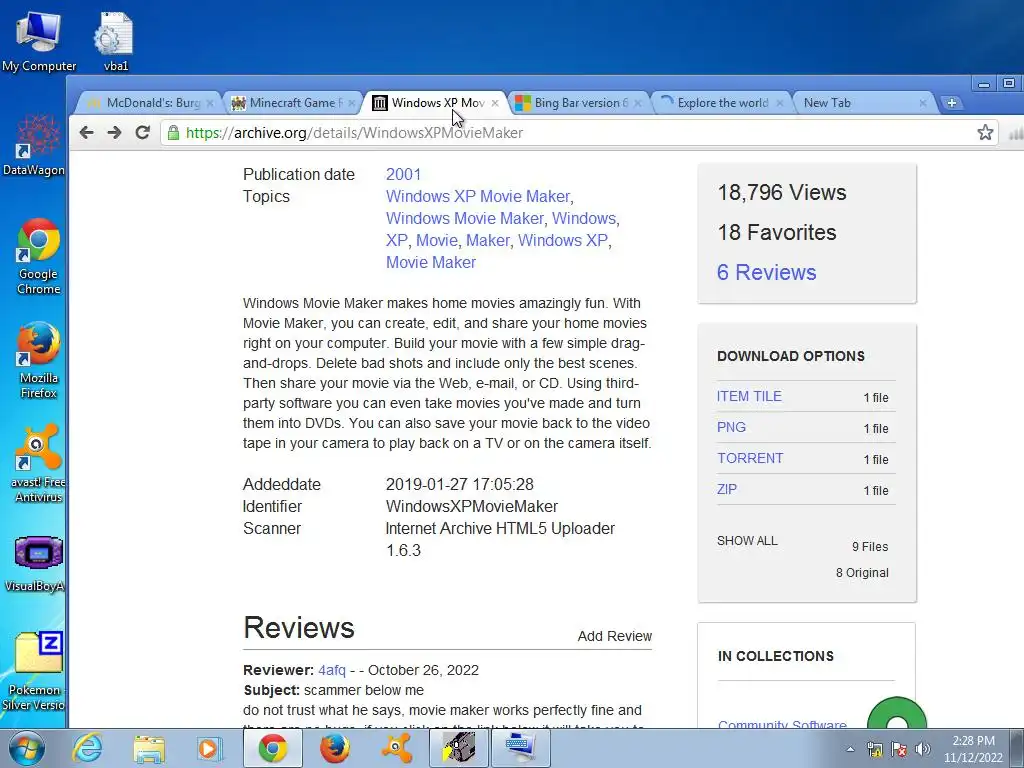Close the New Tab tab
The height and width of the screenshot is (768, 1024).
click(923, 103)
